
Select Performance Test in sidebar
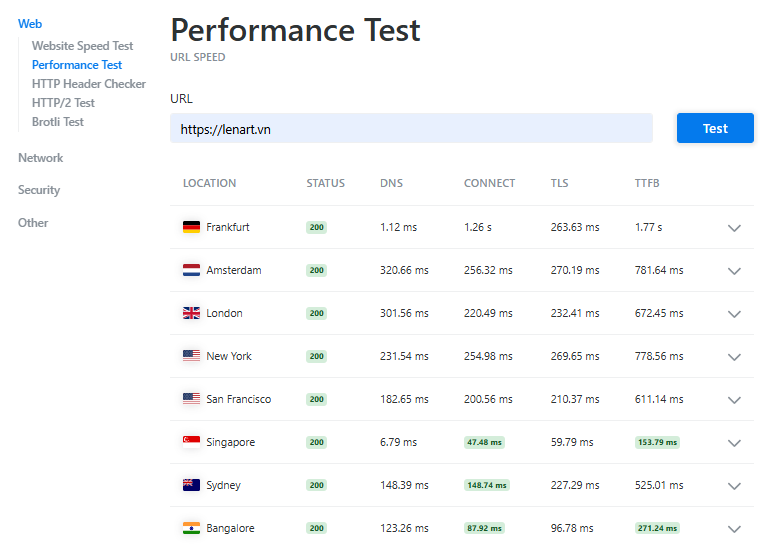tap(77, 65)
